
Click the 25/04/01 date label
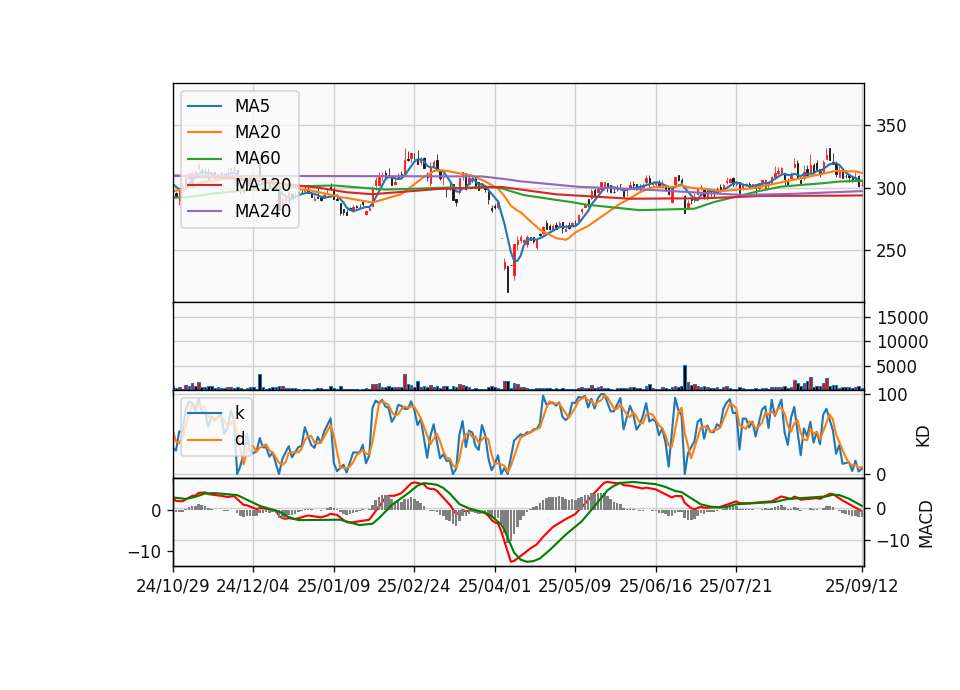click(494, 586)
